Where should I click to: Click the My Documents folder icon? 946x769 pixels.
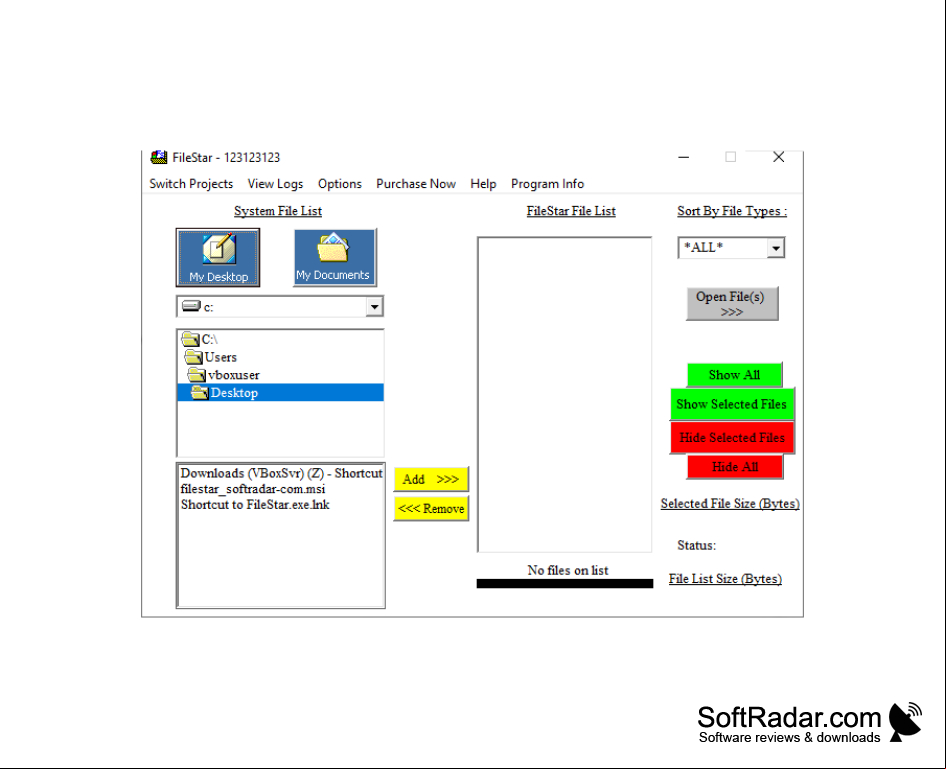click(333, 248)
